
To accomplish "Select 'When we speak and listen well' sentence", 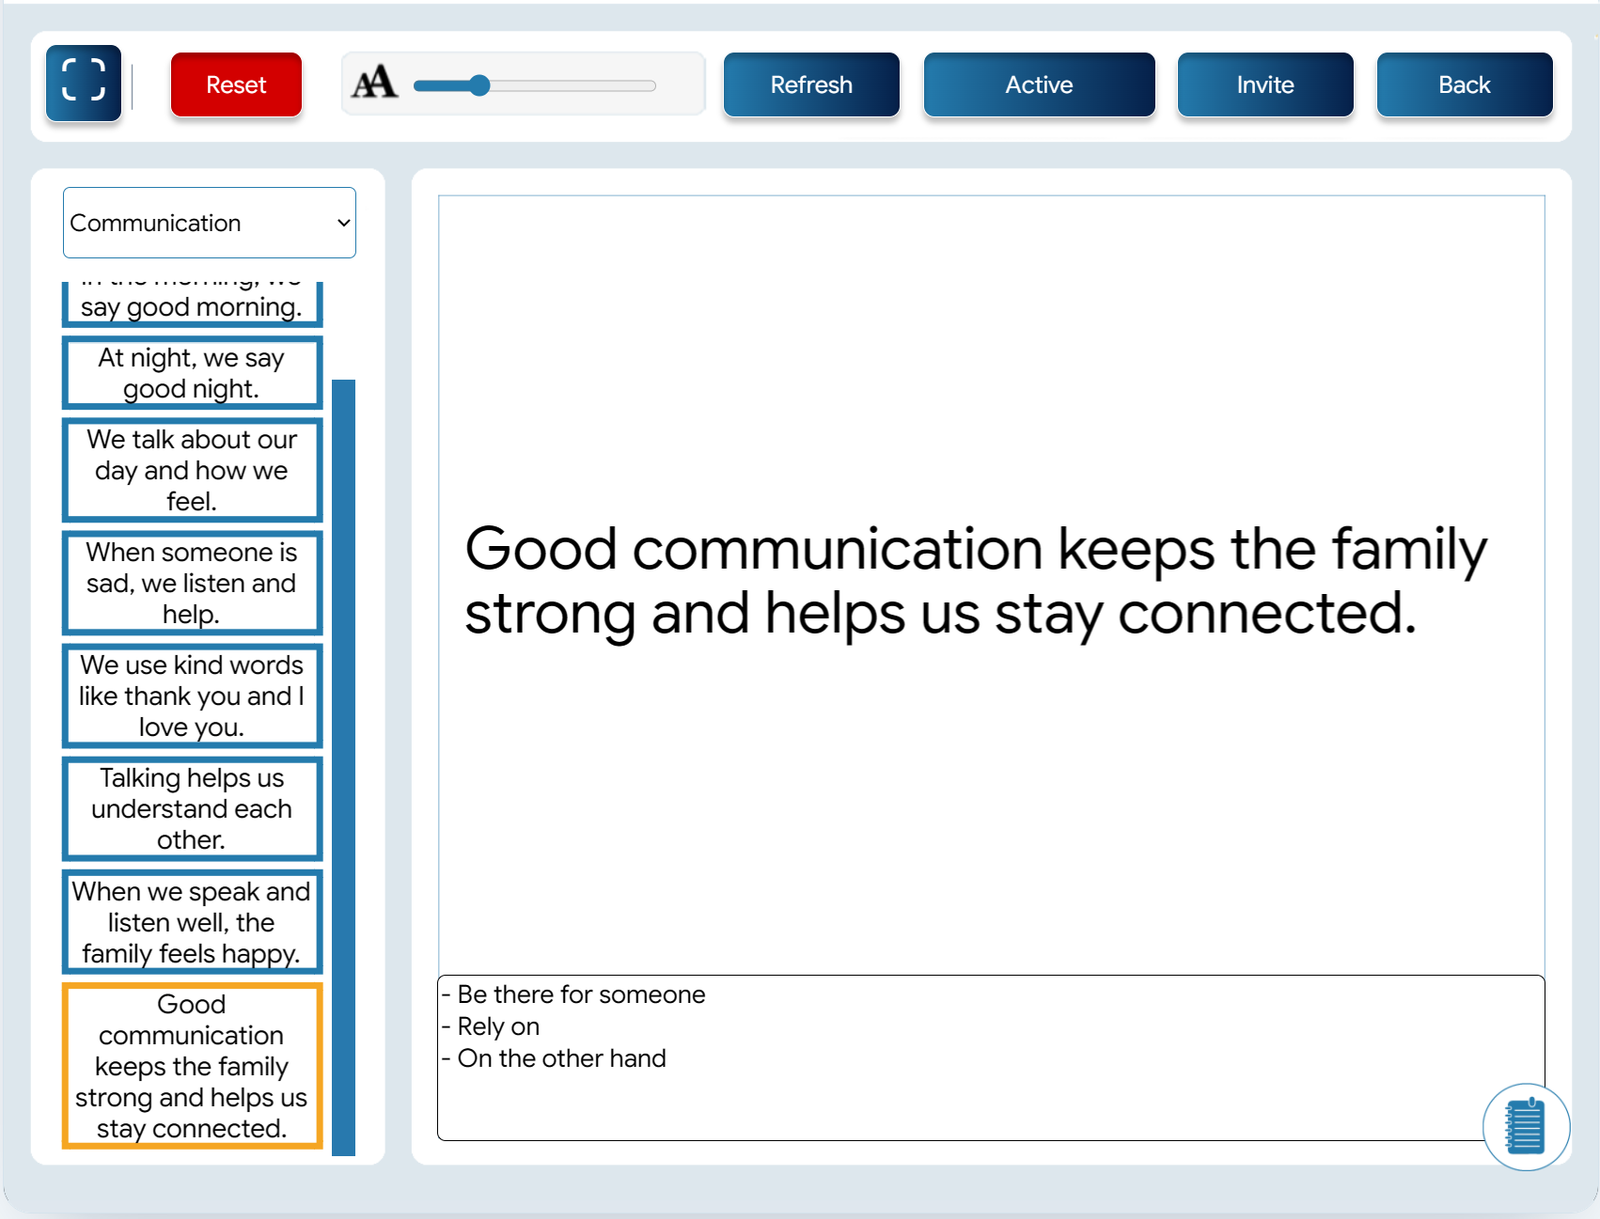I will point(192,922).
